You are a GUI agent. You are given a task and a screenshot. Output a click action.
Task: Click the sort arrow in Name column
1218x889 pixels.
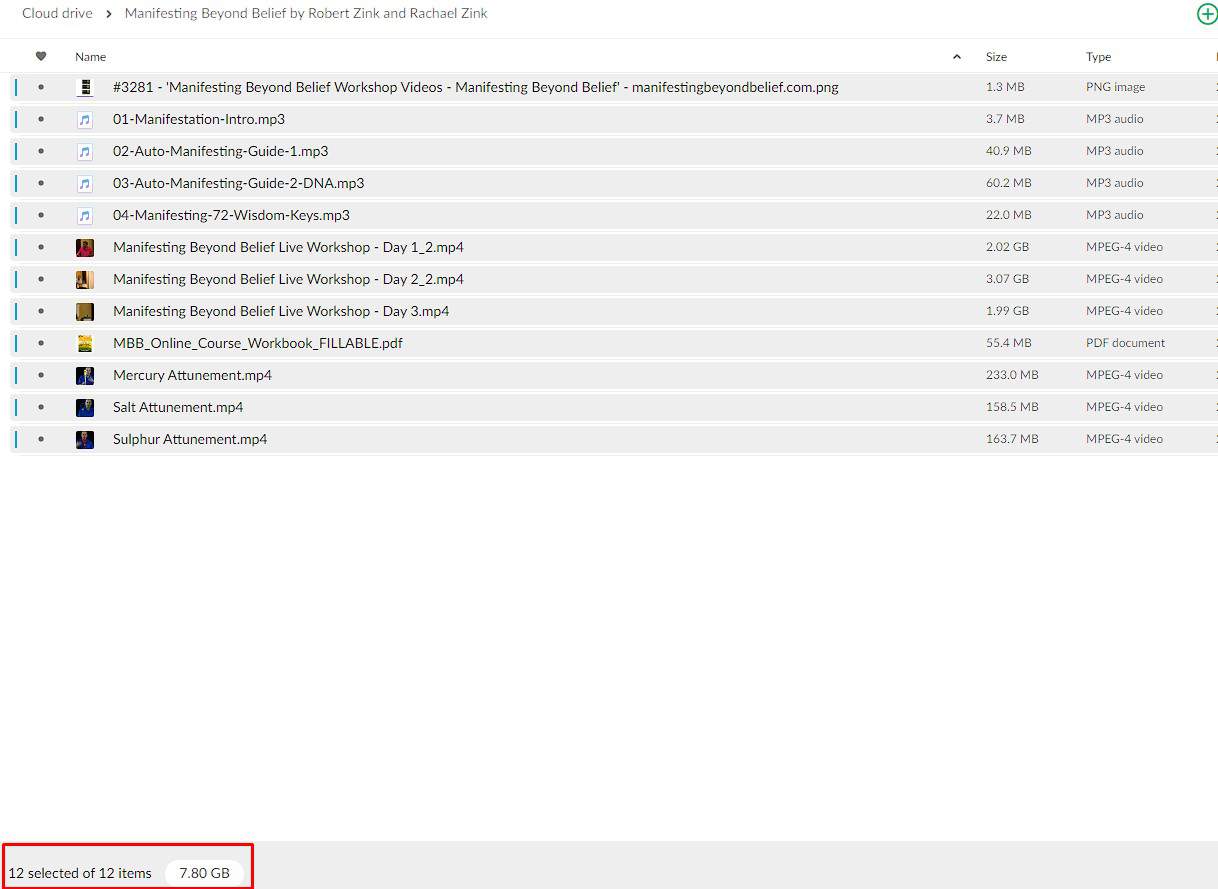coord(957,57)
